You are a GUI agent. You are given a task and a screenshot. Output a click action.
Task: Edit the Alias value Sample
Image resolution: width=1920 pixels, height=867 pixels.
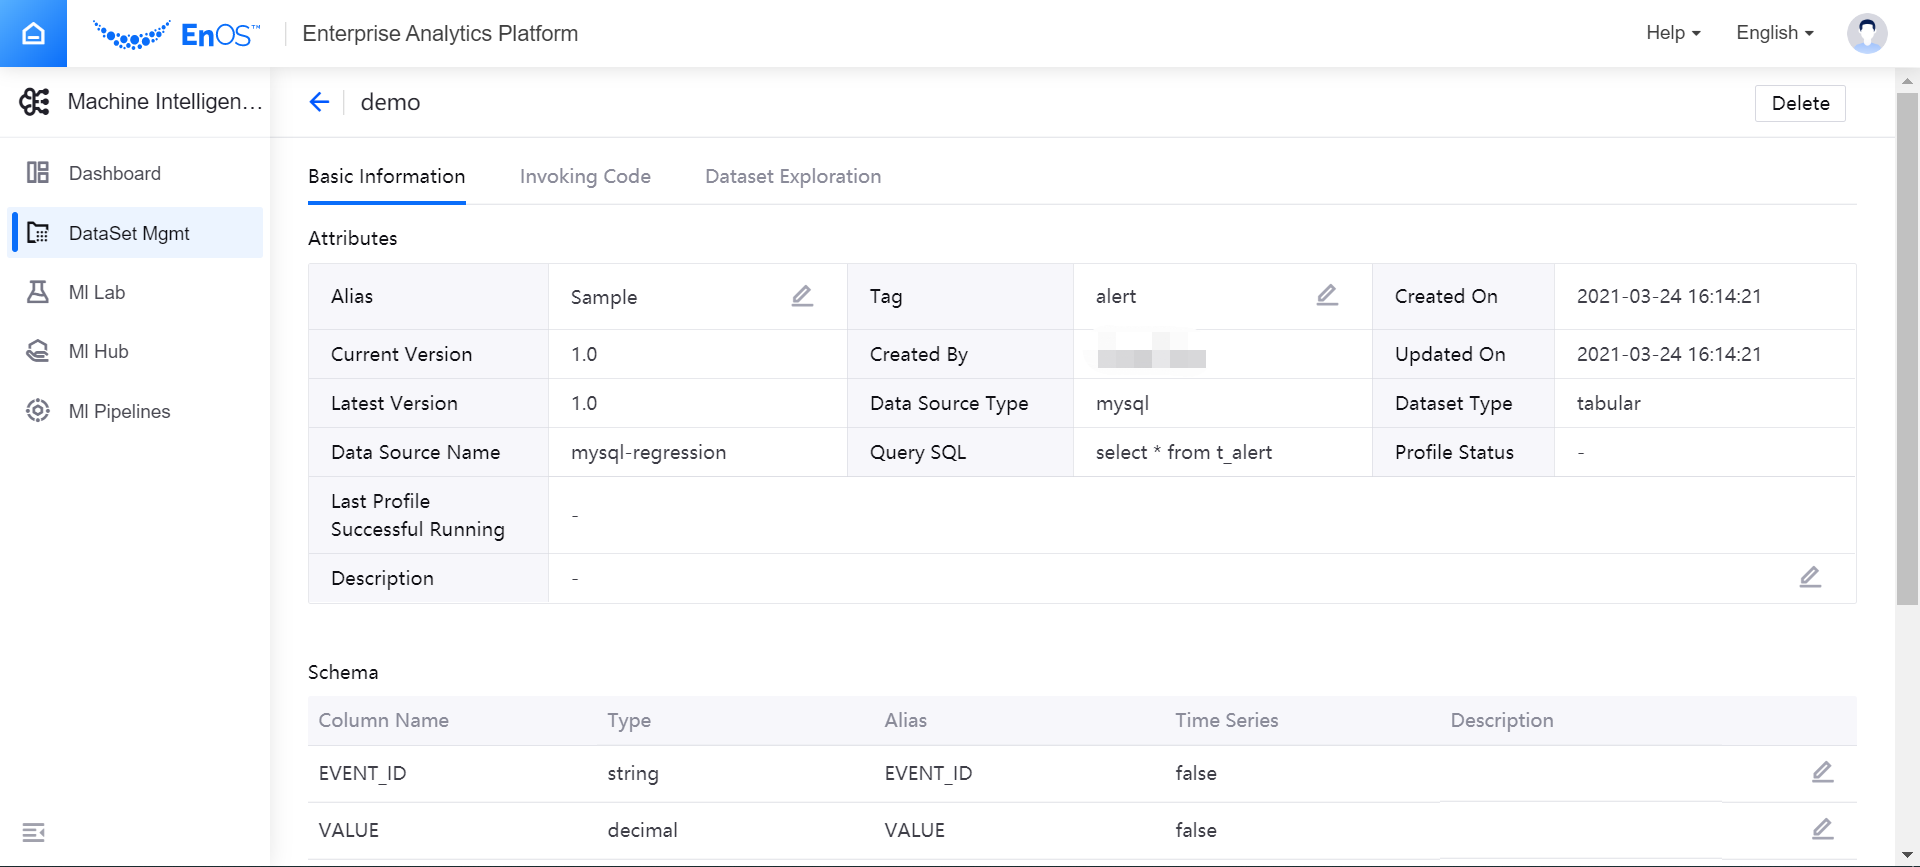click(x=802, y=296)
